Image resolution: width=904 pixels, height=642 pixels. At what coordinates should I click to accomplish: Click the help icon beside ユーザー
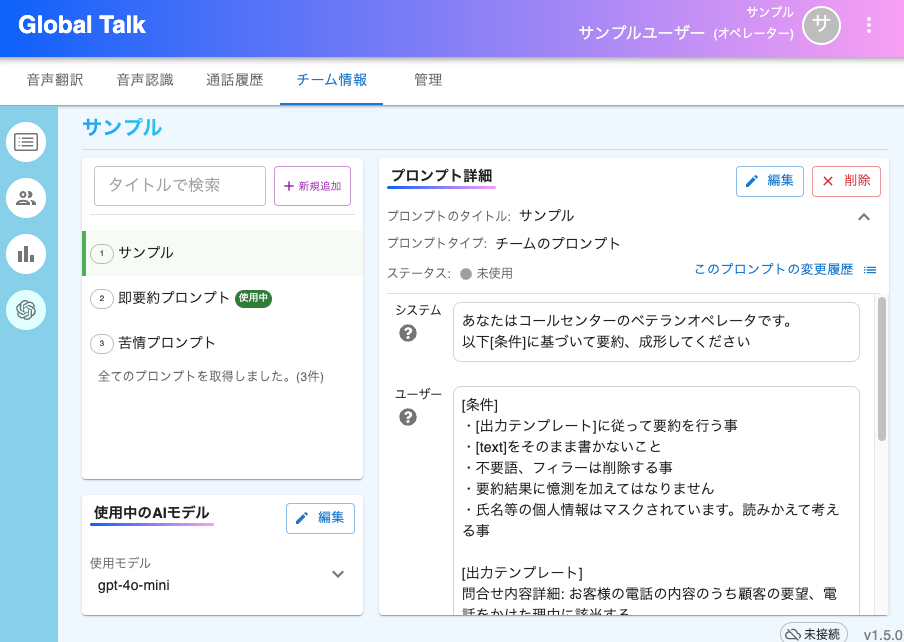[408, 417]
